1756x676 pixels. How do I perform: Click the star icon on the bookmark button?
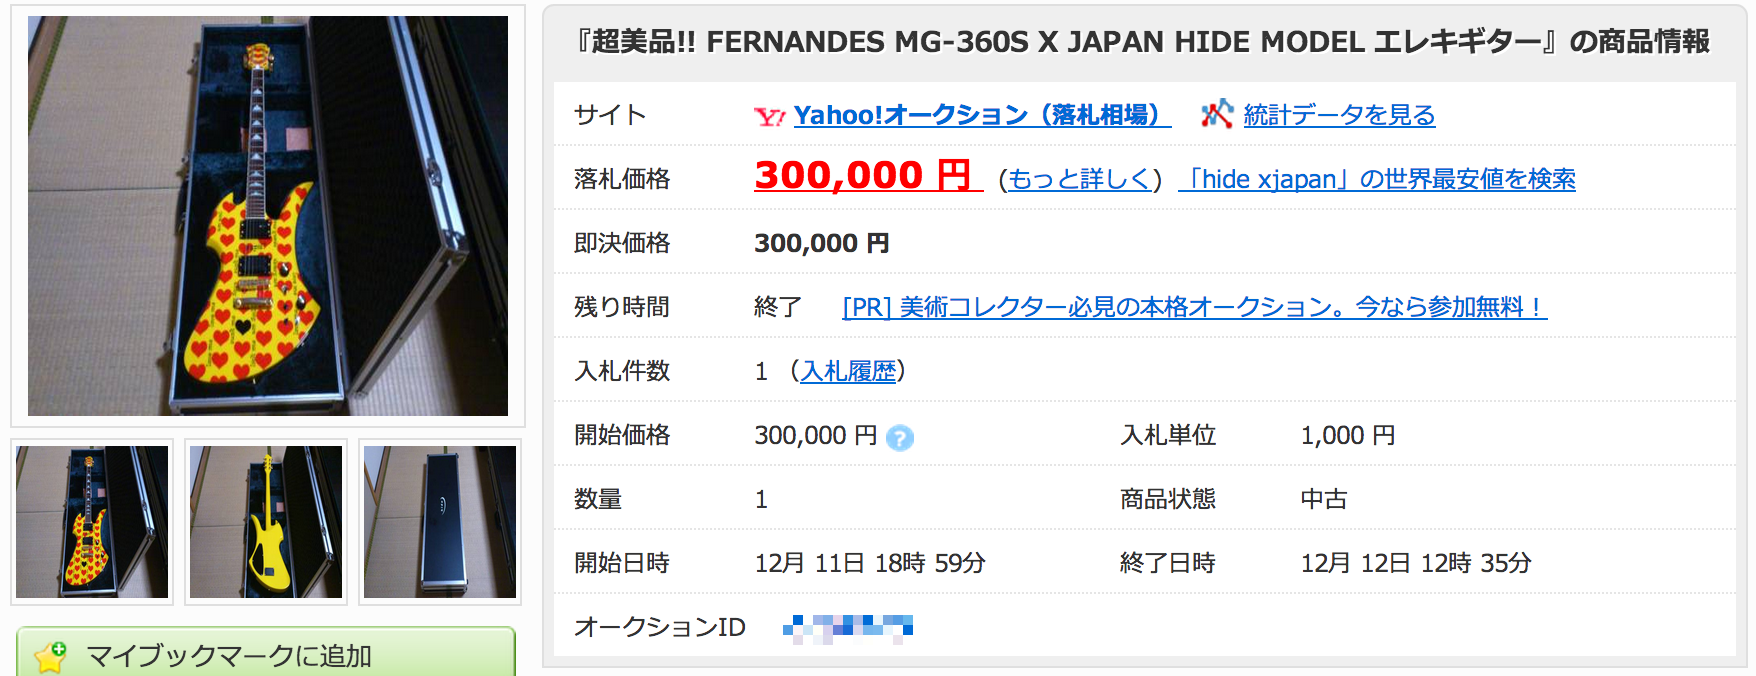[50, 656]
